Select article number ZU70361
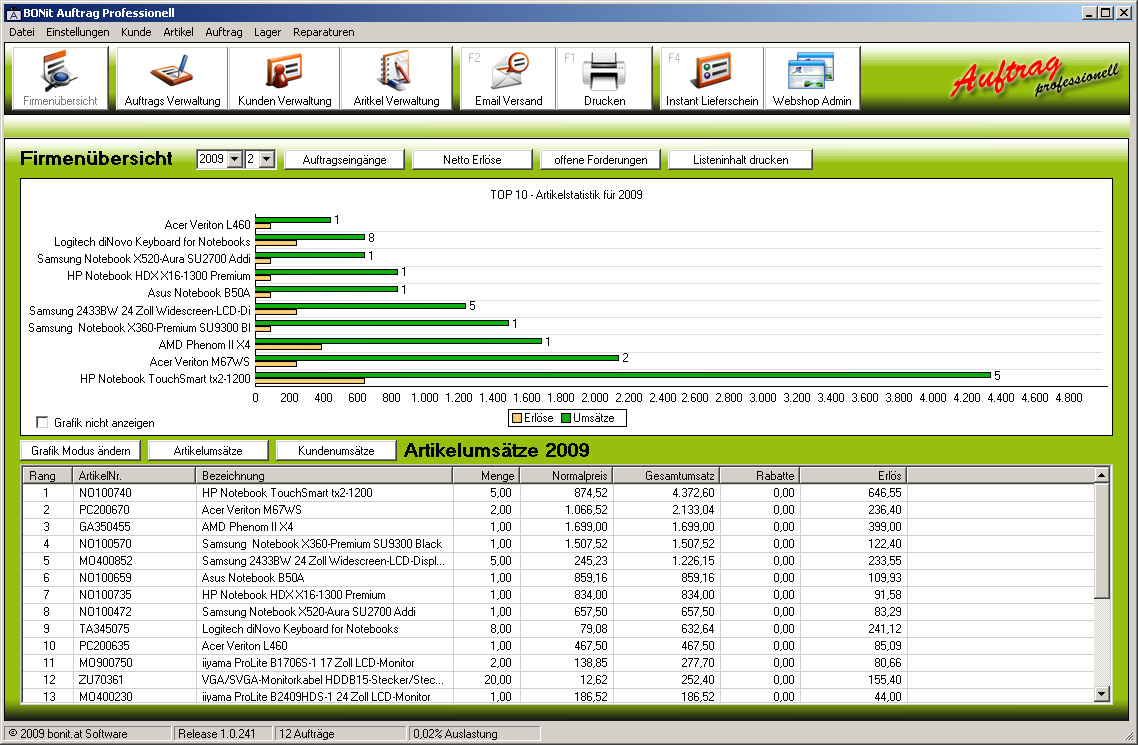Image resolution: width=1138 pixels, height=745 pixels. point(101,680)
